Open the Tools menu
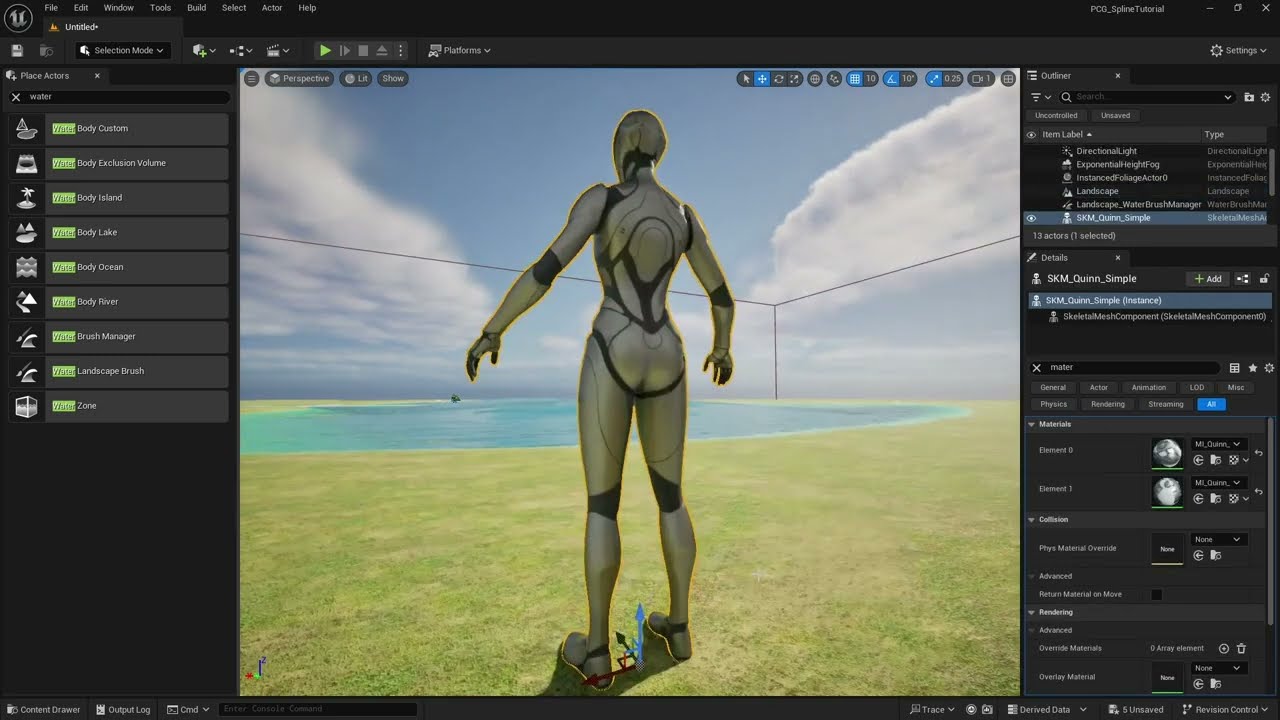This screenshot has width=1280, height=720. pos(160,8)
